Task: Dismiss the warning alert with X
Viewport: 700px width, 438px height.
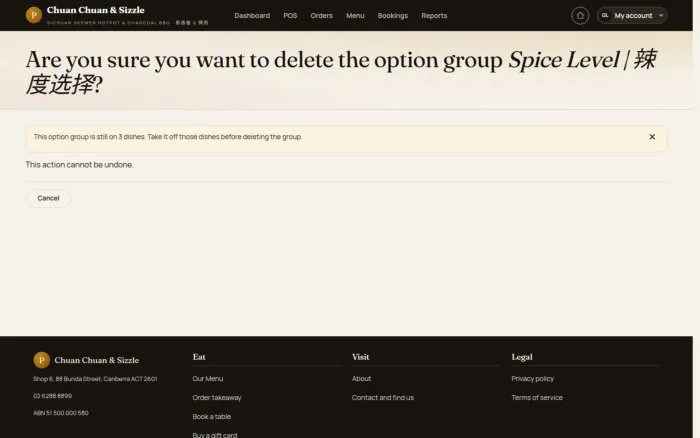Action: [x=652, y=137]
